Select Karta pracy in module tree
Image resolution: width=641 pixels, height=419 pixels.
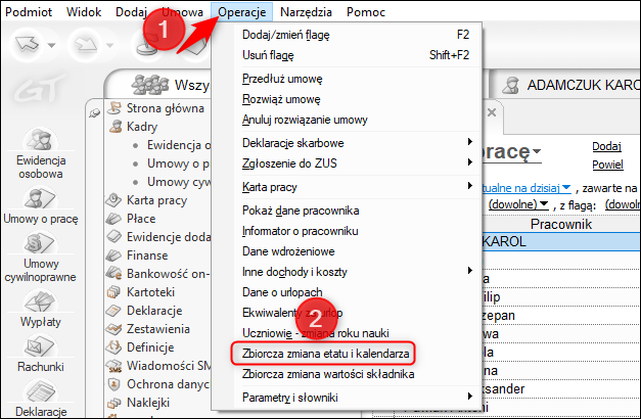coord(146,200)
